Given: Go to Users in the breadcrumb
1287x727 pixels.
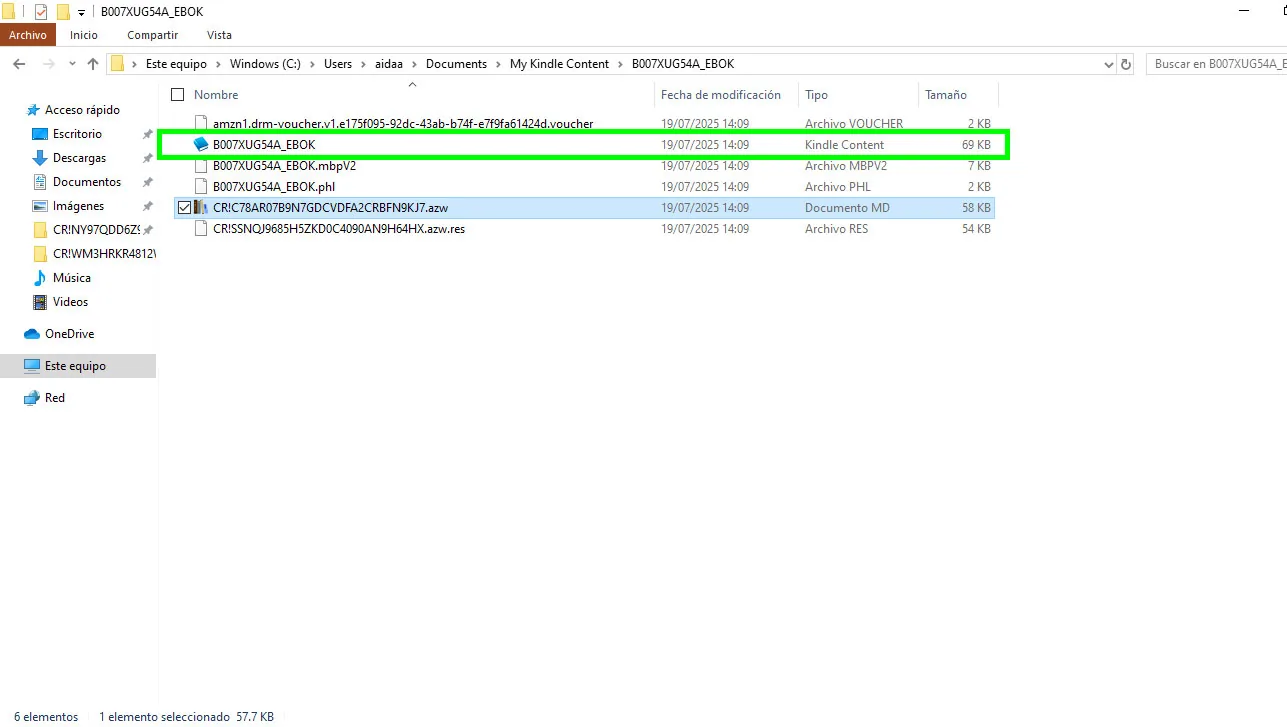Looking at the screenshot, I should coord(338,64).
